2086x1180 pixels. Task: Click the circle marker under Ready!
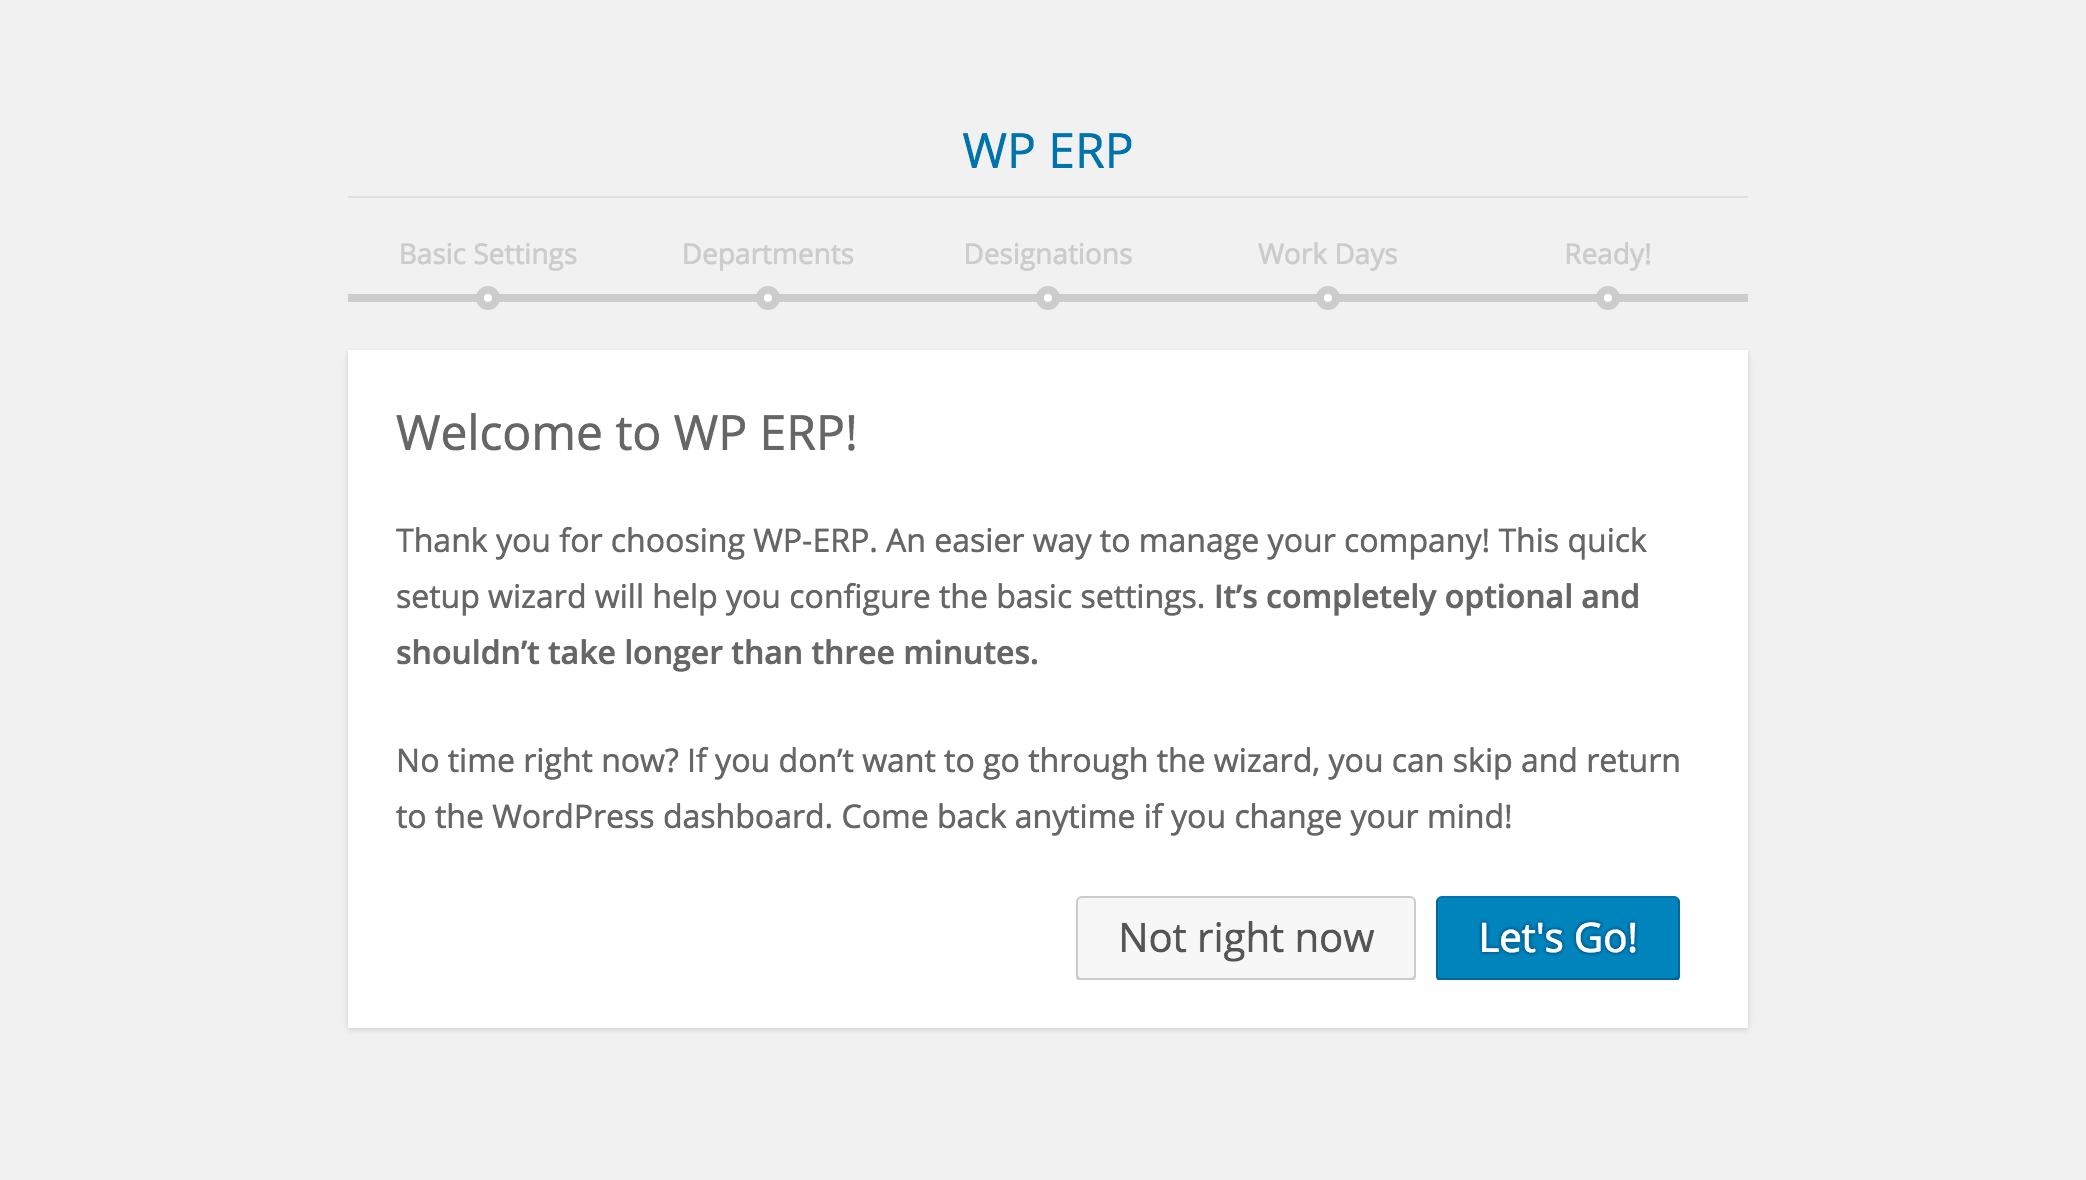point(1607,297)
